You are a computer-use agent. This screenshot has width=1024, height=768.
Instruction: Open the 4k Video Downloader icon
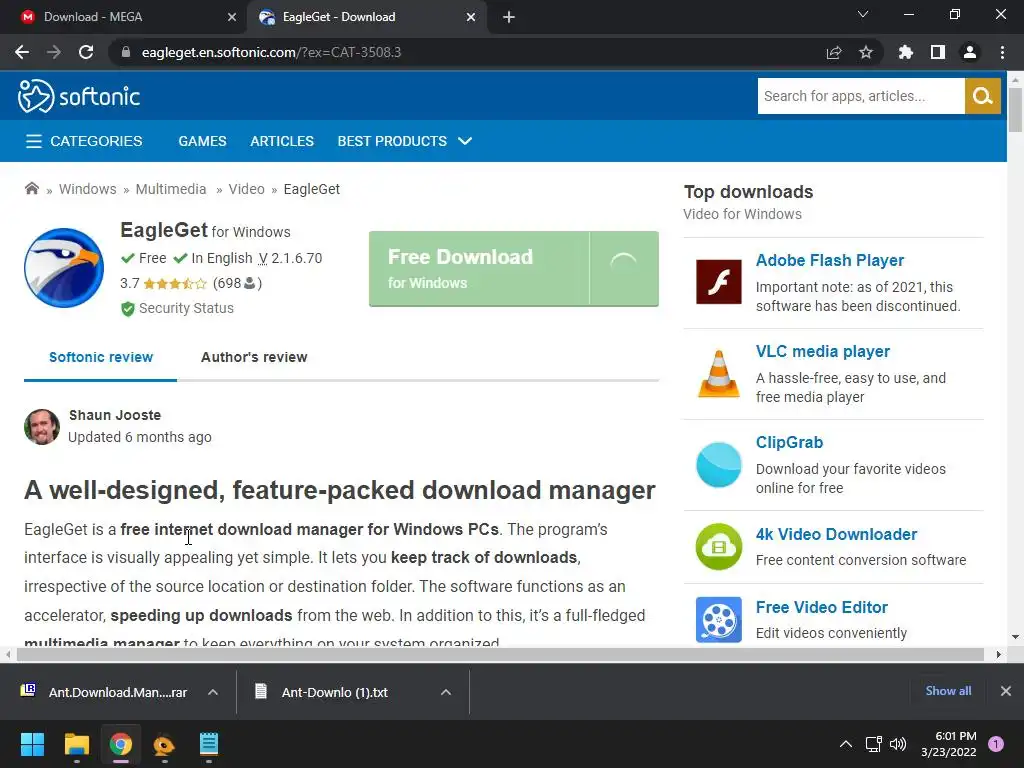click(x=718, y=546)
